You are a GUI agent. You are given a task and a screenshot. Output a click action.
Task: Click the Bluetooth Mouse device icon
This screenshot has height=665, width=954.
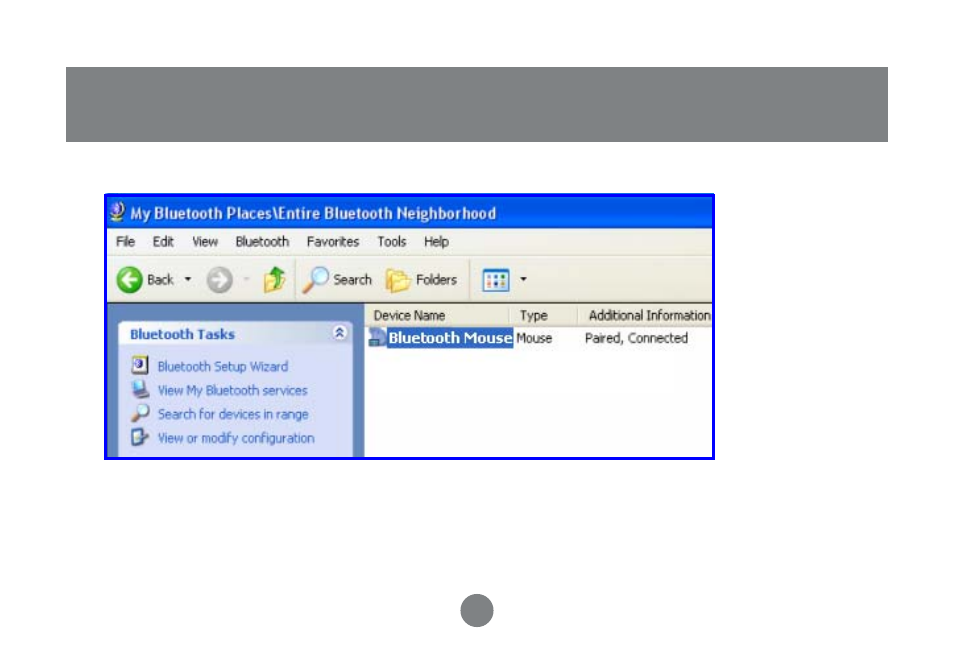pyautogui.click(x=377, y=337)
